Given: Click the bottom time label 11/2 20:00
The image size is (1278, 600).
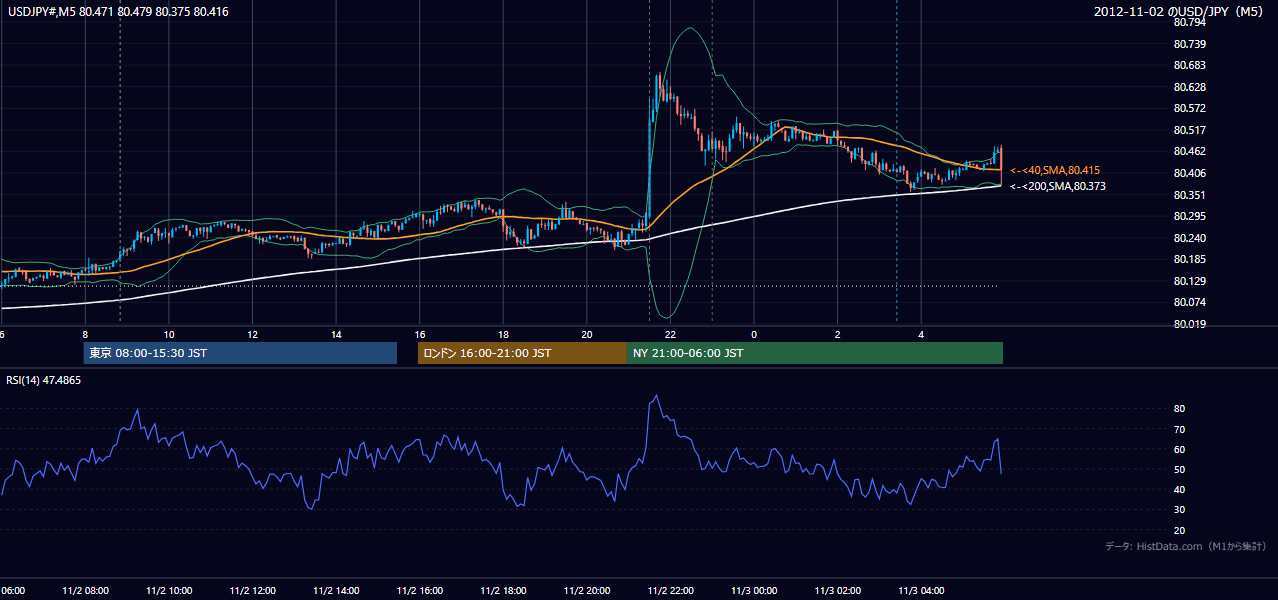Looking at the screenshot, I should coord(588,591).
